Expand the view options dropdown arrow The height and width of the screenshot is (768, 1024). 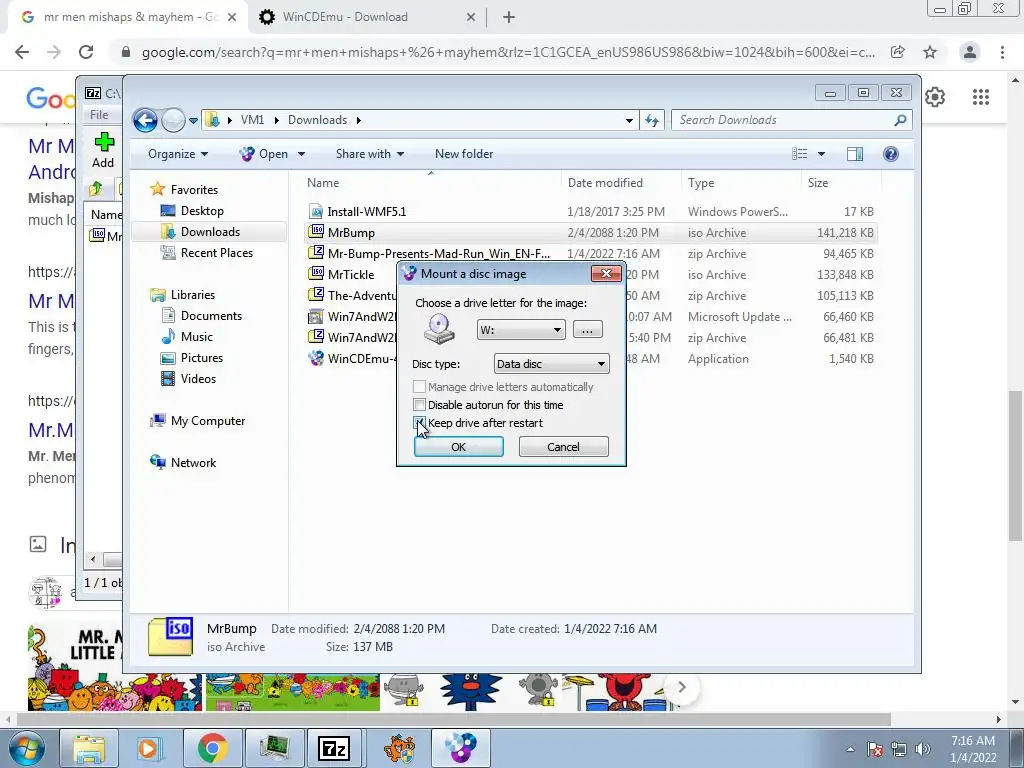click(x=822, y=154)
